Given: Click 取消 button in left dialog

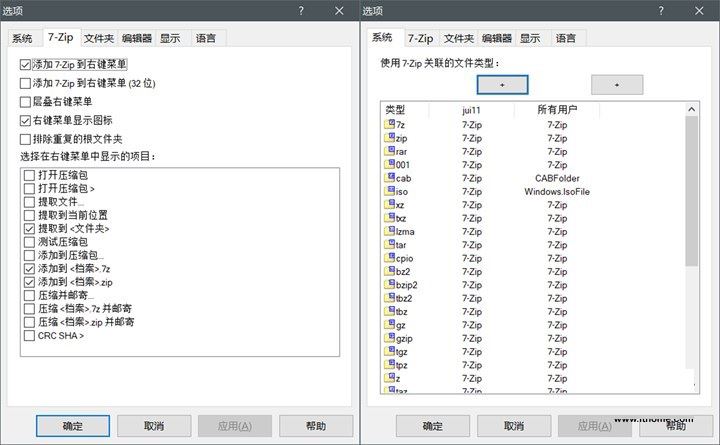Looking at the screenshot, I should point(154,426).
